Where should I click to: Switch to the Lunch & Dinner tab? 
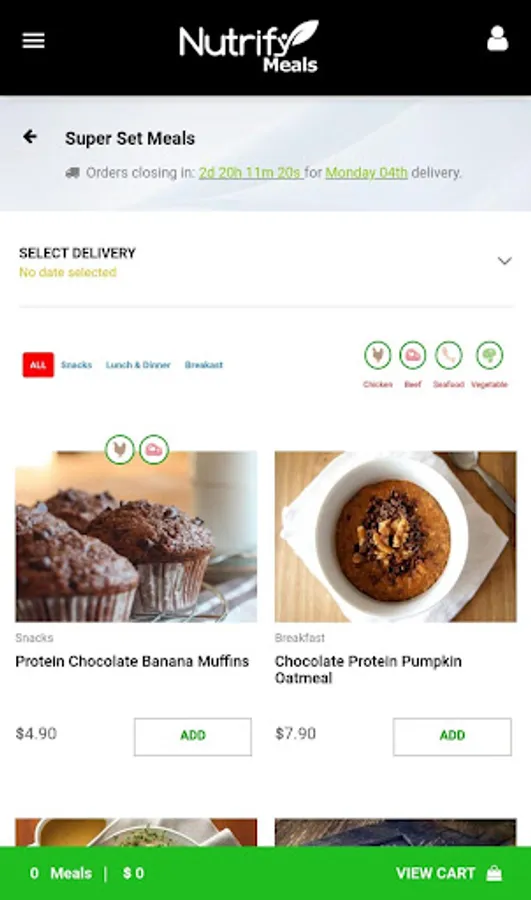click(x=138, y=365)
